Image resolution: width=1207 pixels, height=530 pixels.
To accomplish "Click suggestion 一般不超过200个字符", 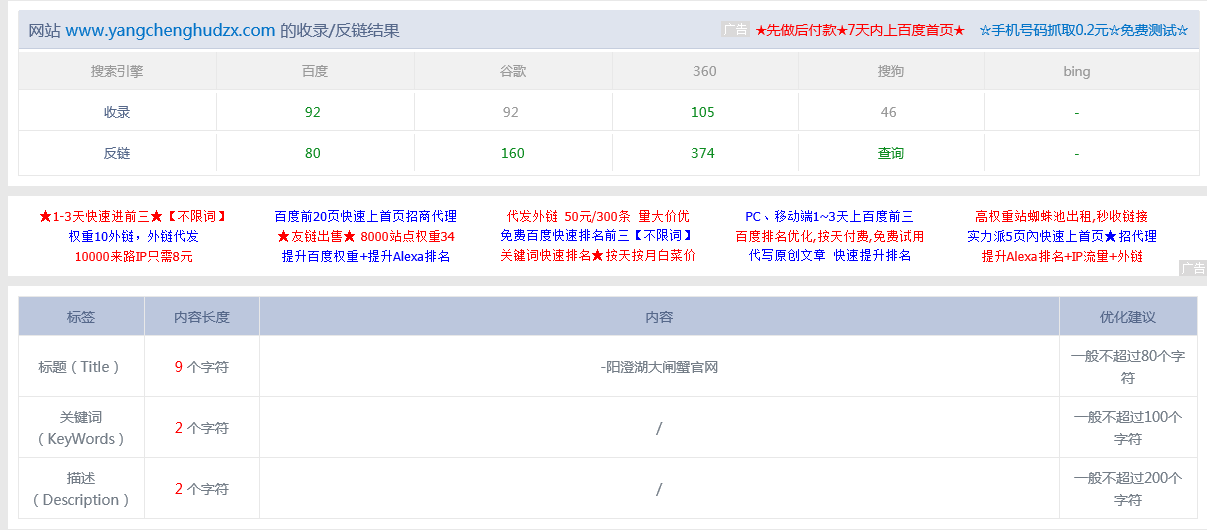I will [1128, 489].
